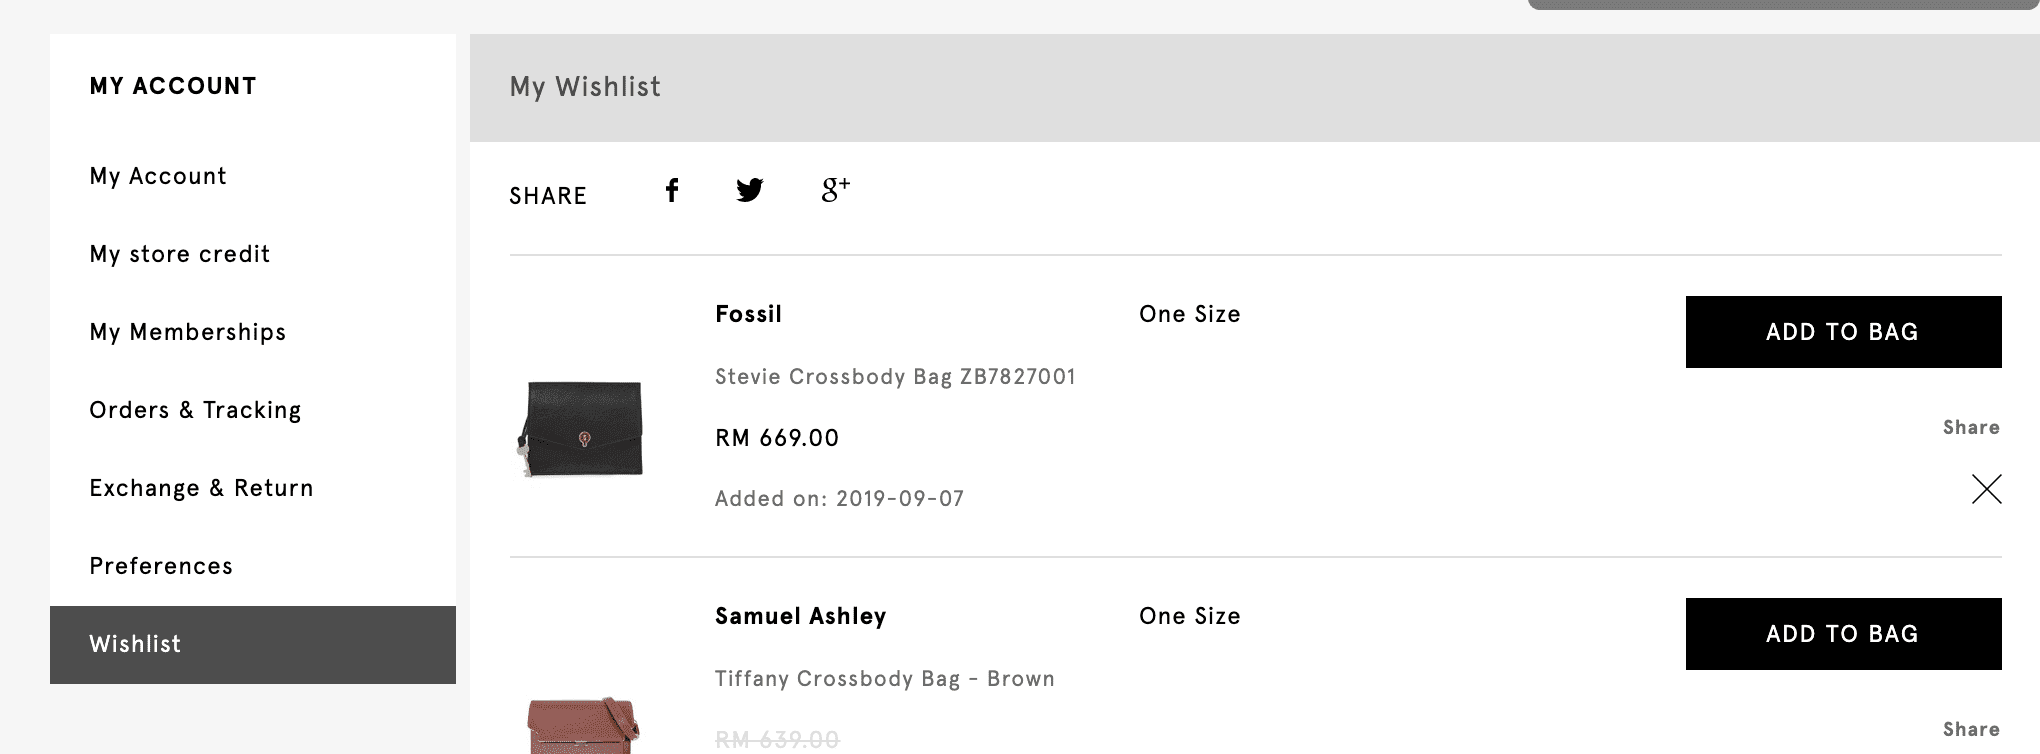The image size is (2040, 754).
Task: Open Tiffany Crossbody Bag - Brown link
Action: [x=885, y=679]
